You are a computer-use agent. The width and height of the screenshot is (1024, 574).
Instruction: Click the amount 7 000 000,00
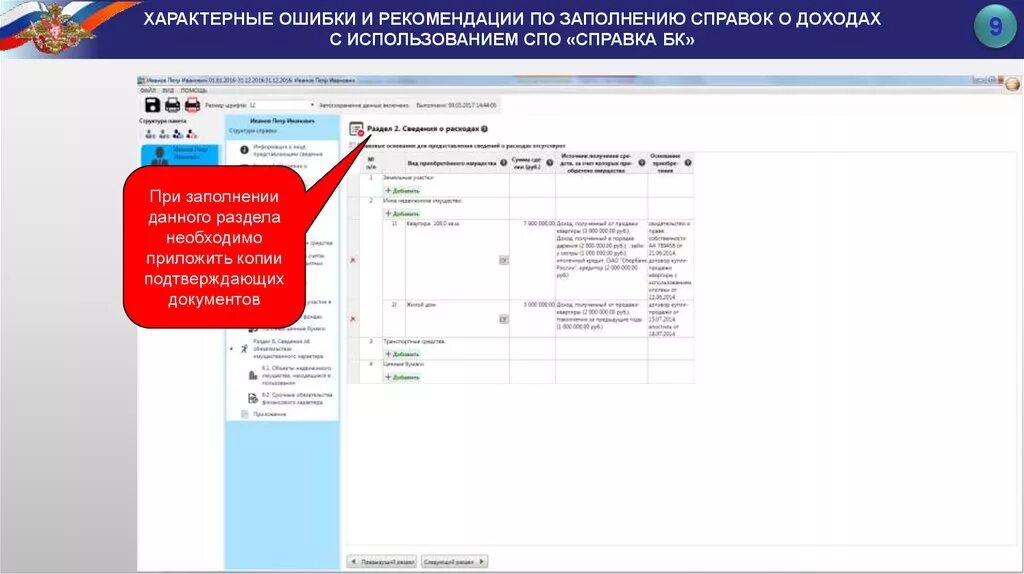click(x=539, y=224)
